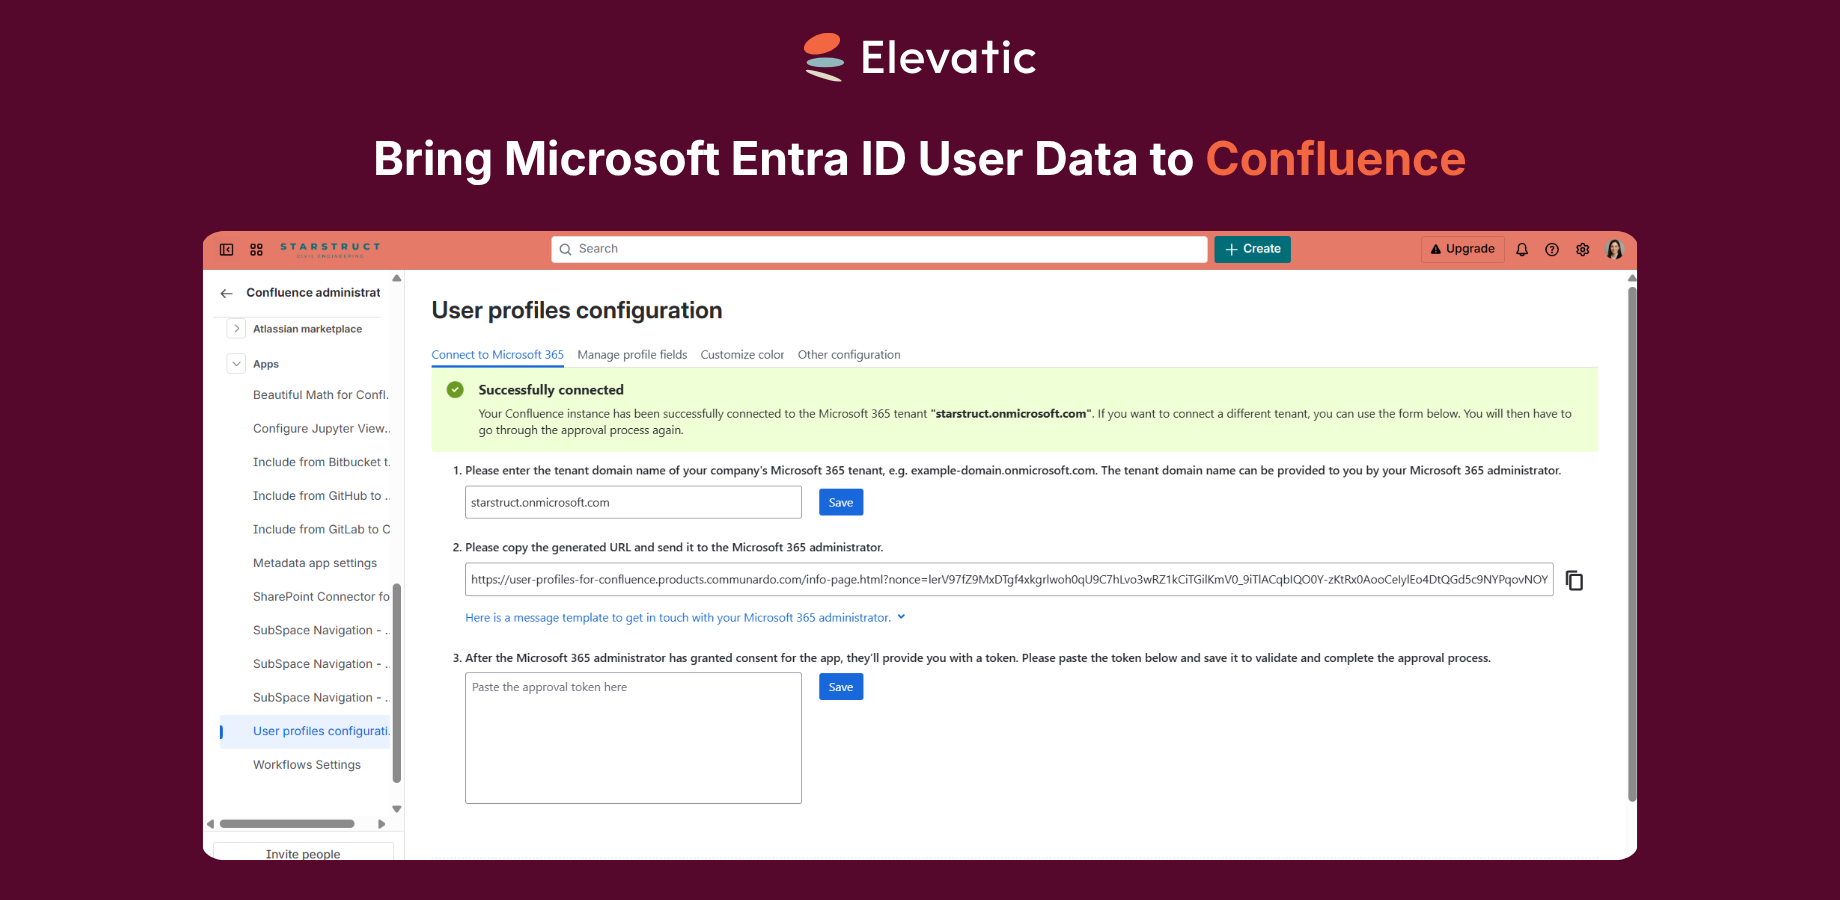Collapse the sidebar panel icon
Image resolution: width=1840 pixels, height=900 pixels.
click(226, 249)
